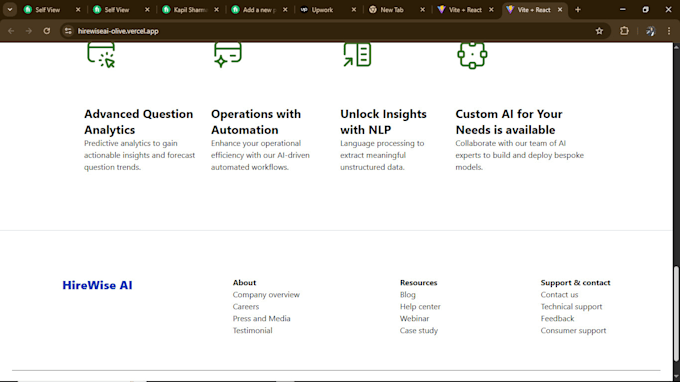Viewport: 680px width, 382px height.
Task: Open the Company overview link
Action: (266, 294)
